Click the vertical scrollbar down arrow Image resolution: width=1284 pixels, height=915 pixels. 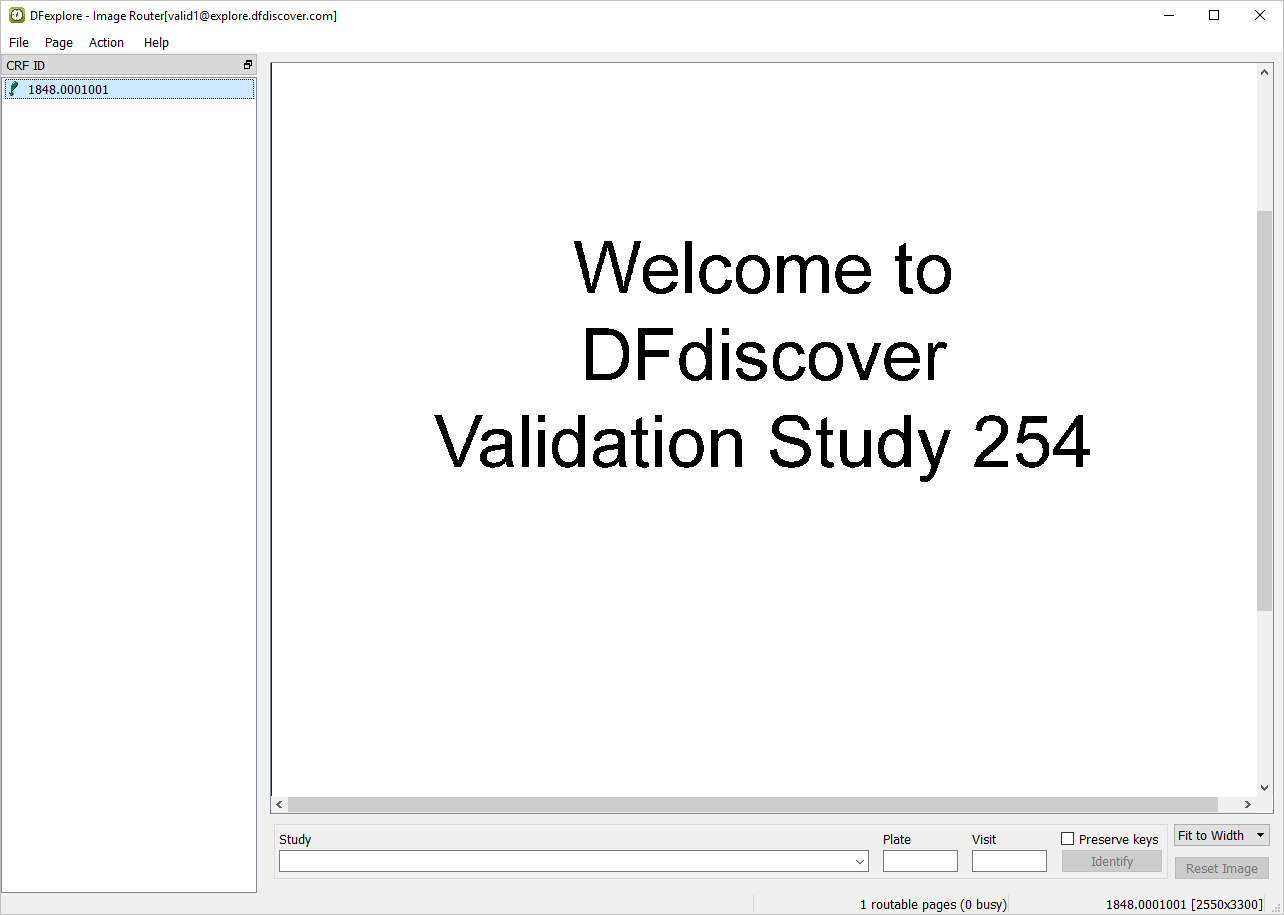[x=1264, y=787]
